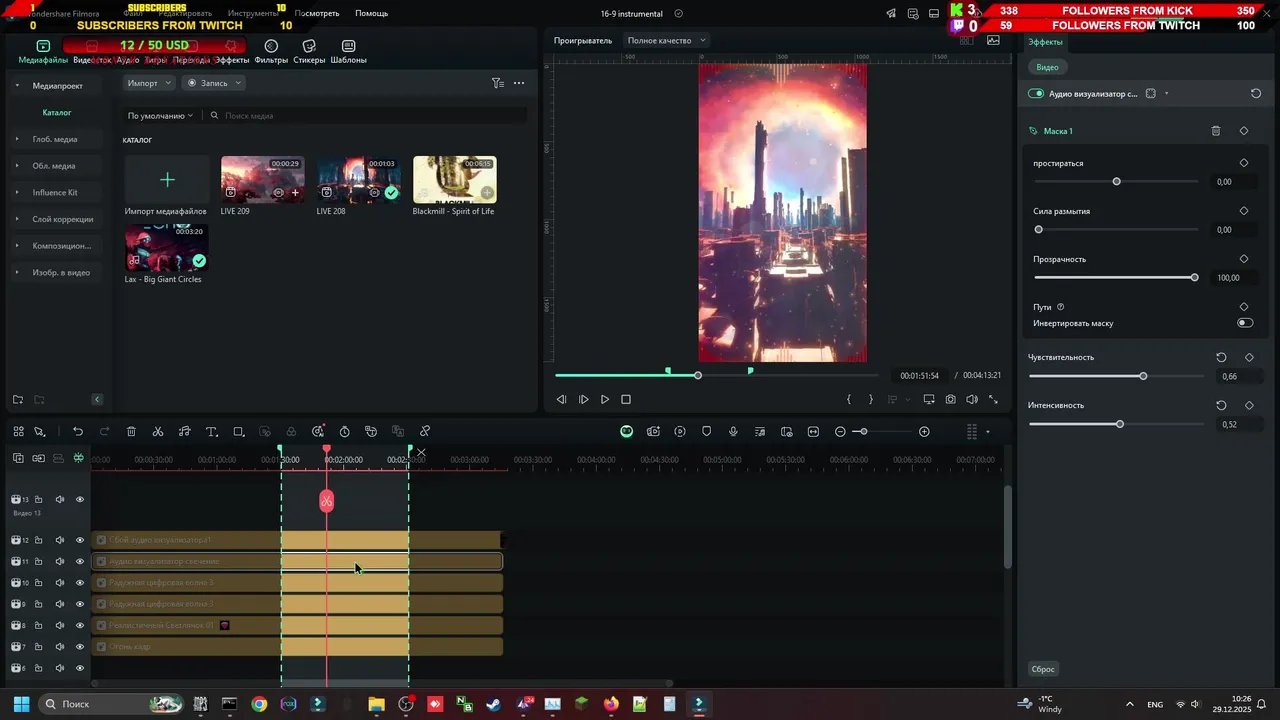Switch to the Стикеры tab
This screenshot has height=720, width=1280.
[309, 52]
